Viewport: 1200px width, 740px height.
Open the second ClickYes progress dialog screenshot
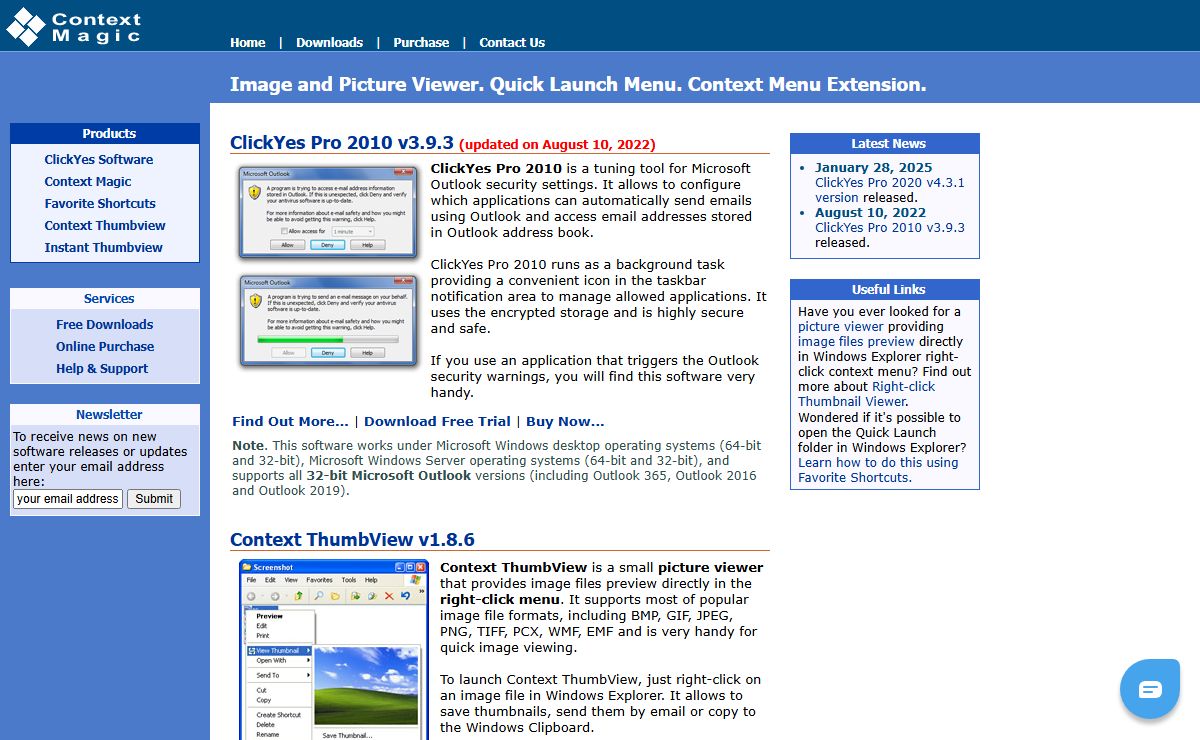tap(328, 322)
